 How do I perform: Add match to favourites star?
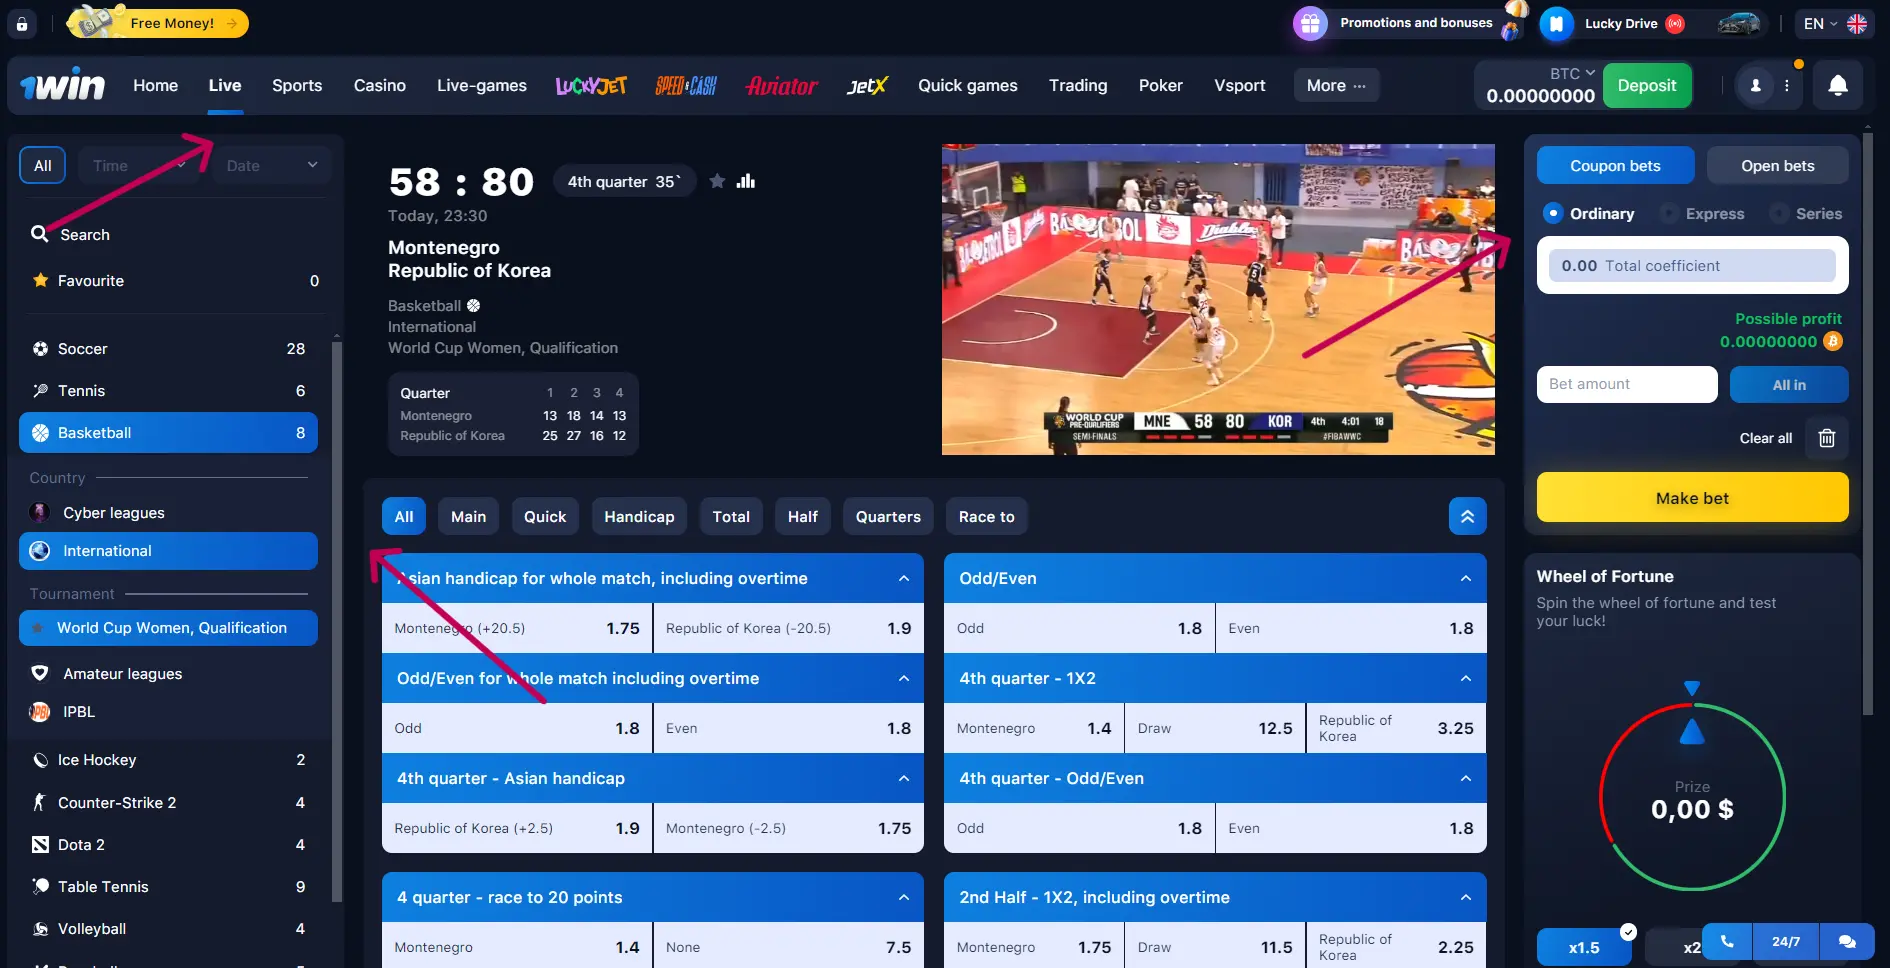coord(717,181)
